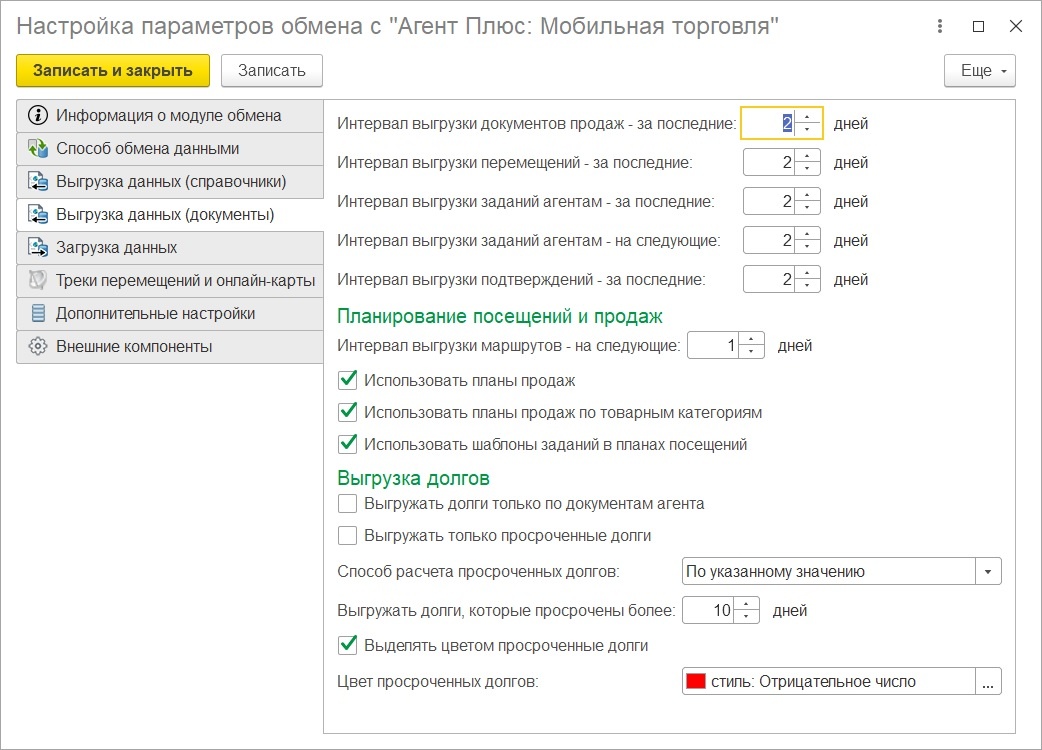The height and width of the screenshot is (750, 1042).
Task: Open Треки перемещений и онлайн-карты section
Action: pyautogui.click(x=170, y=280)
